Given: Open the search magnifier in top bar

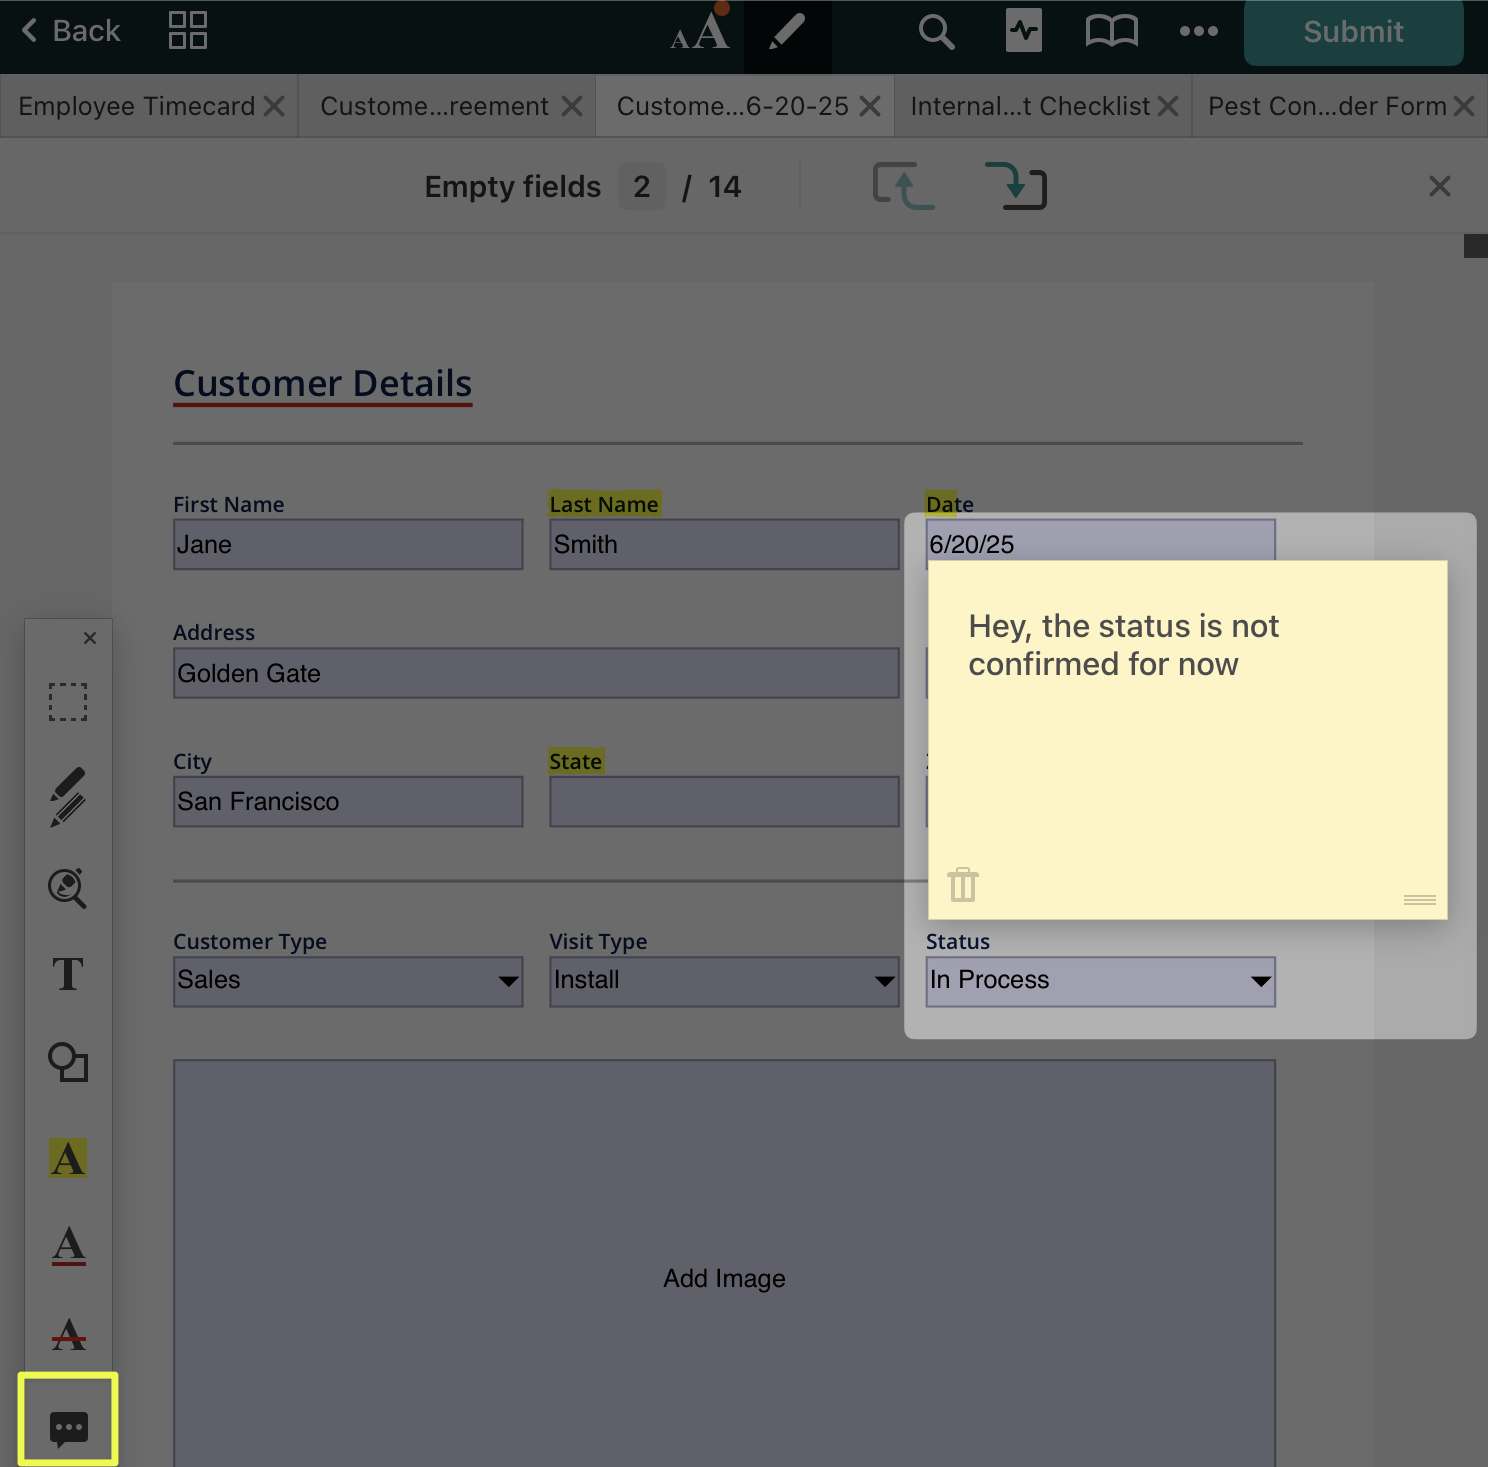Looking at the screenshot, I should click(936, 32).
